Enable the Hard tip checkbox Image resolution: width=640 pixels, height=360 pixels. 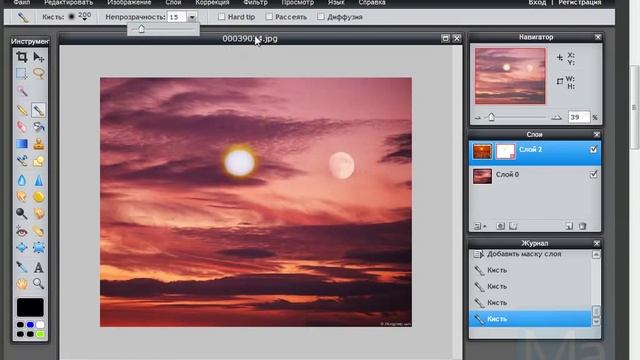[221, 17]
